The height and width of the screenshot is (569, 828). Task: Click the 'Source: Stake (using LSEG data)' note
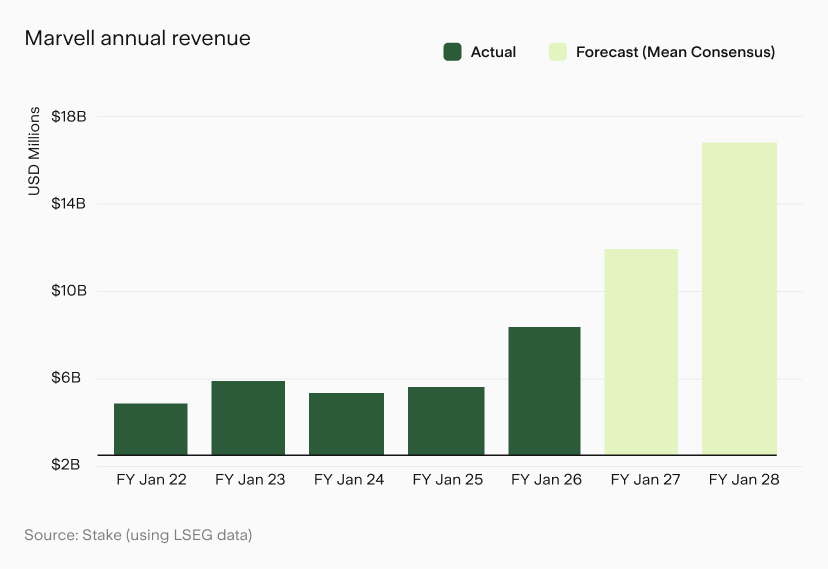(x=138, y=535)
